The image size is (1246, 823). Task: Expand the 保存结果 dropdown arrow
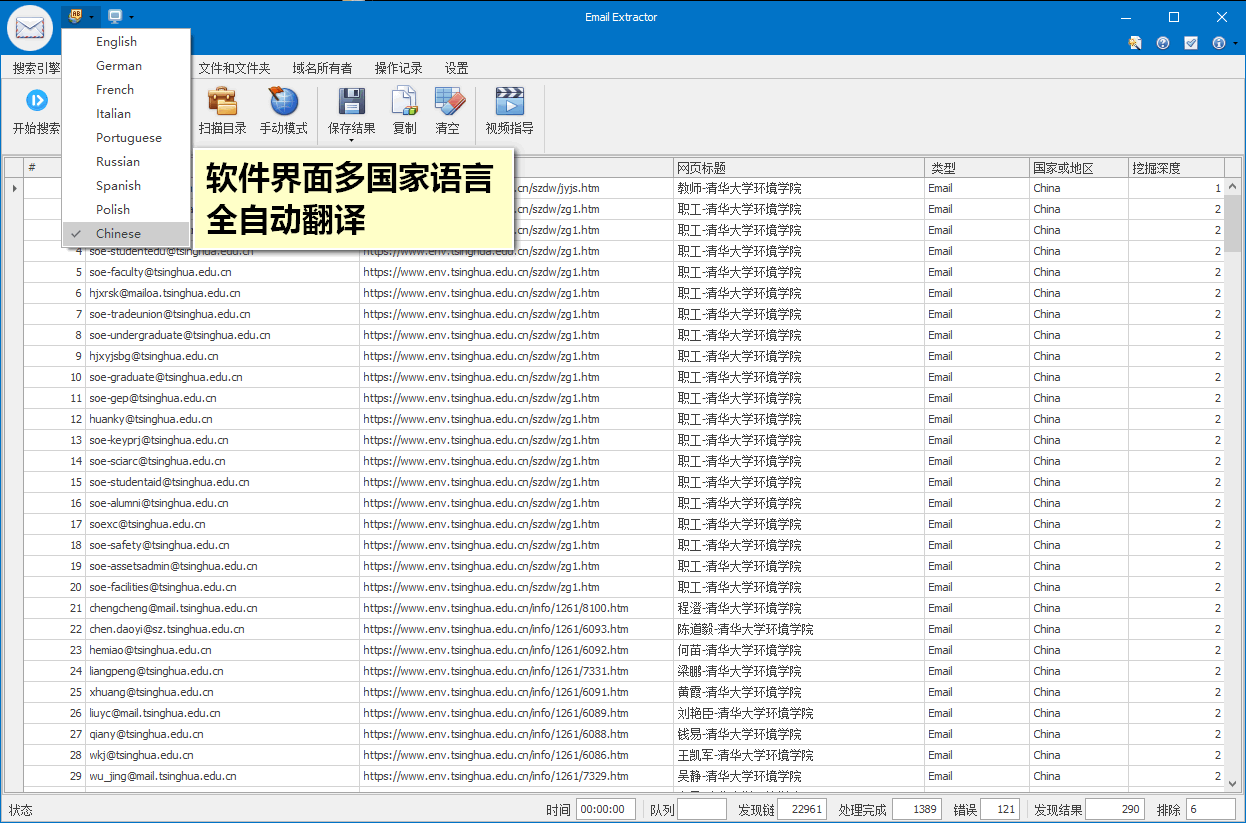(351, 141)
